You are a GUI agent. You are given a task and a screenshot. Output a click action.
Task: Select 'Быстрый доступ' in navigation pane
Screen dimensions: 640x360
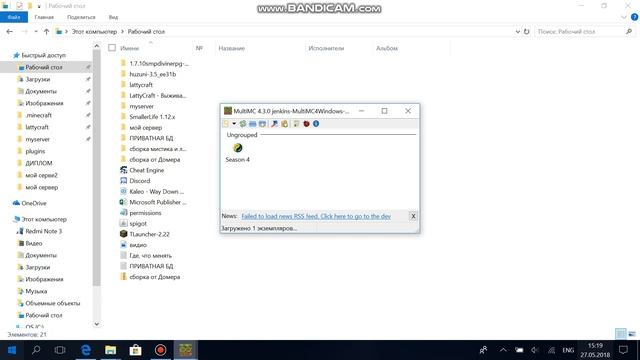pyautogui.click(x=43, y=55)
